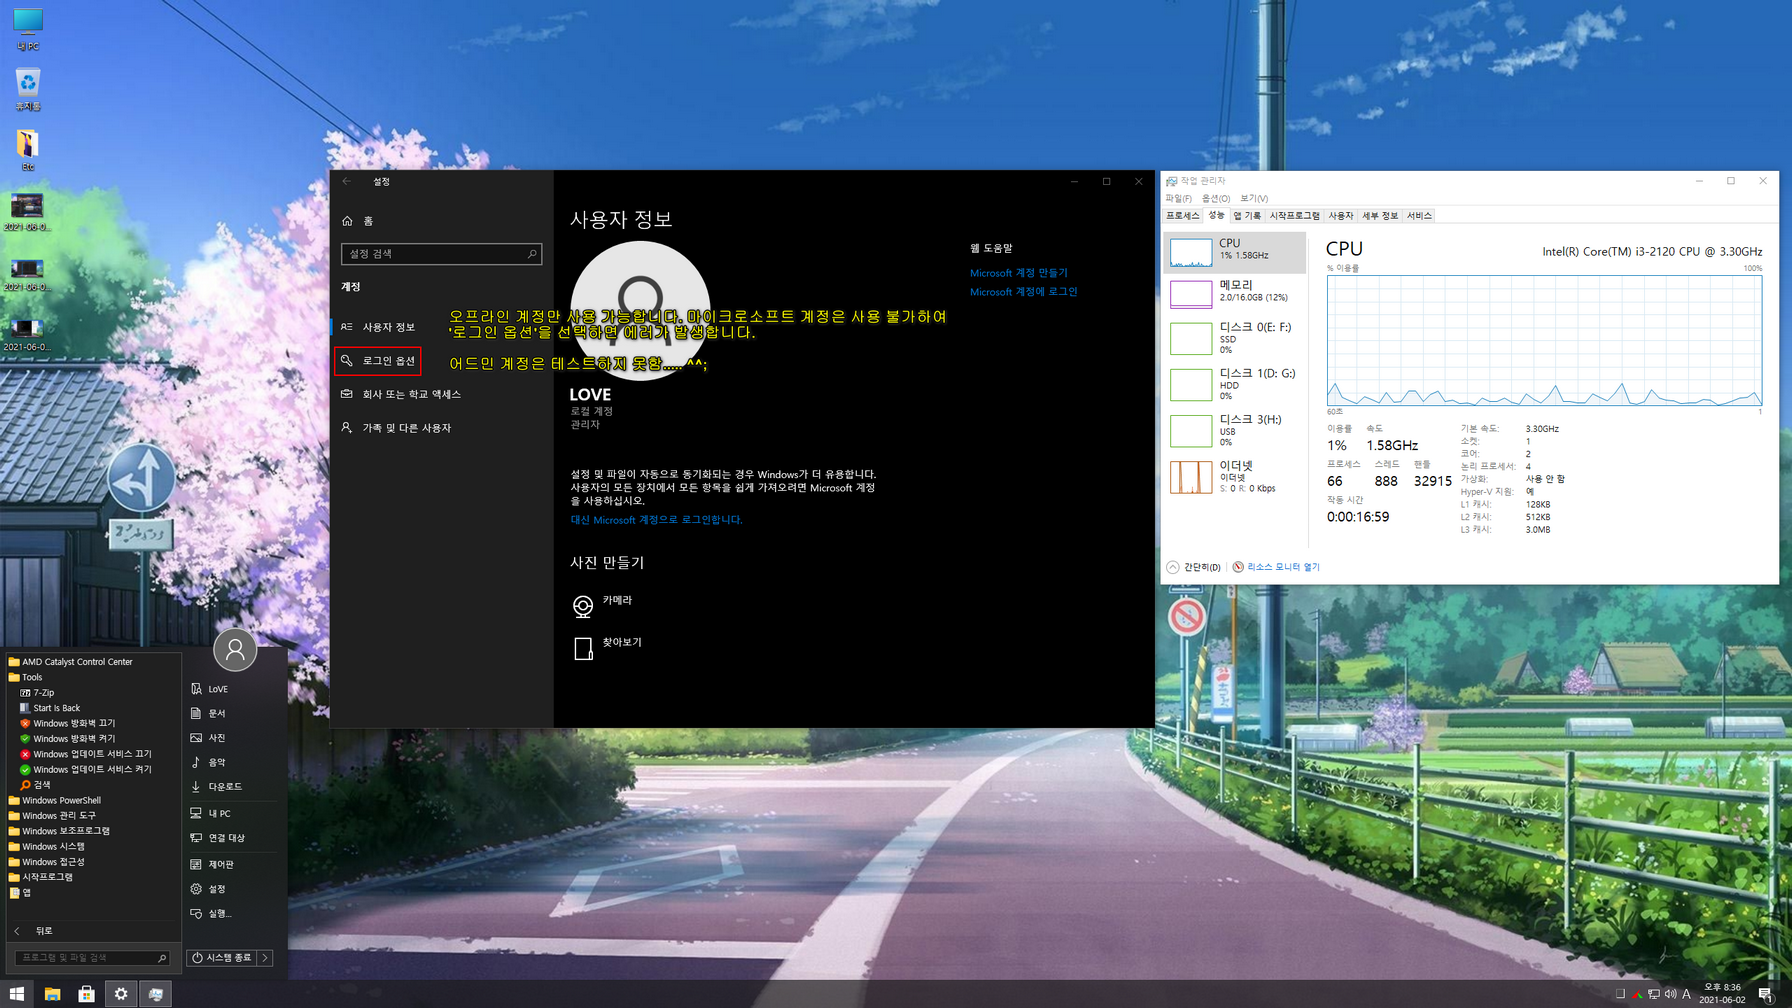The image size is (1792, 1008).
Task: Open File Explorer from the taskbar
Action: (x=52, y=994)
